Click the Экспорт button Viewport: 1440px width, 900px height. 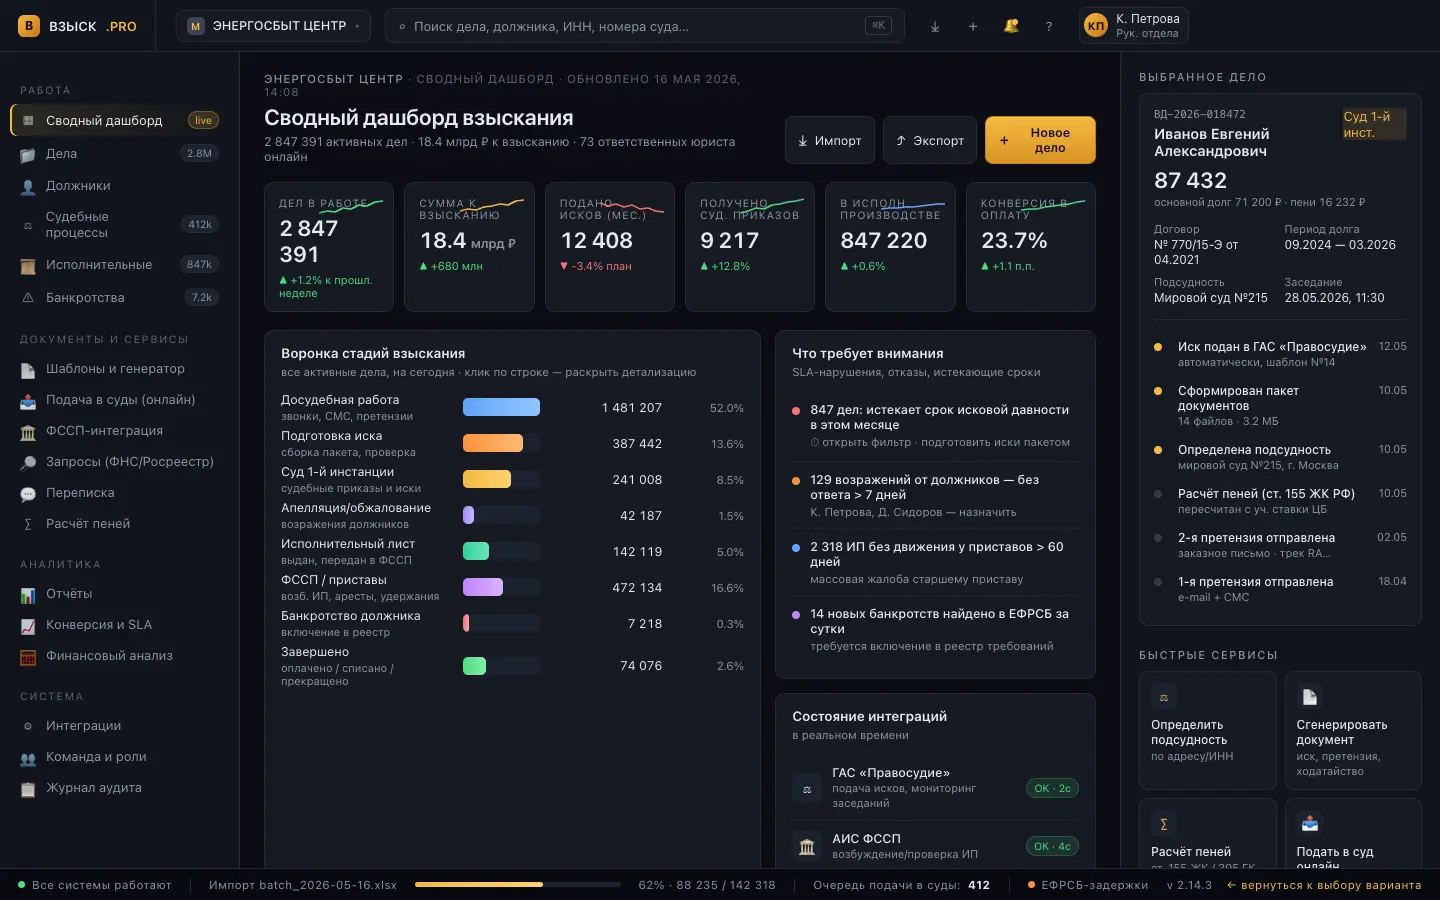coord(930,140)
